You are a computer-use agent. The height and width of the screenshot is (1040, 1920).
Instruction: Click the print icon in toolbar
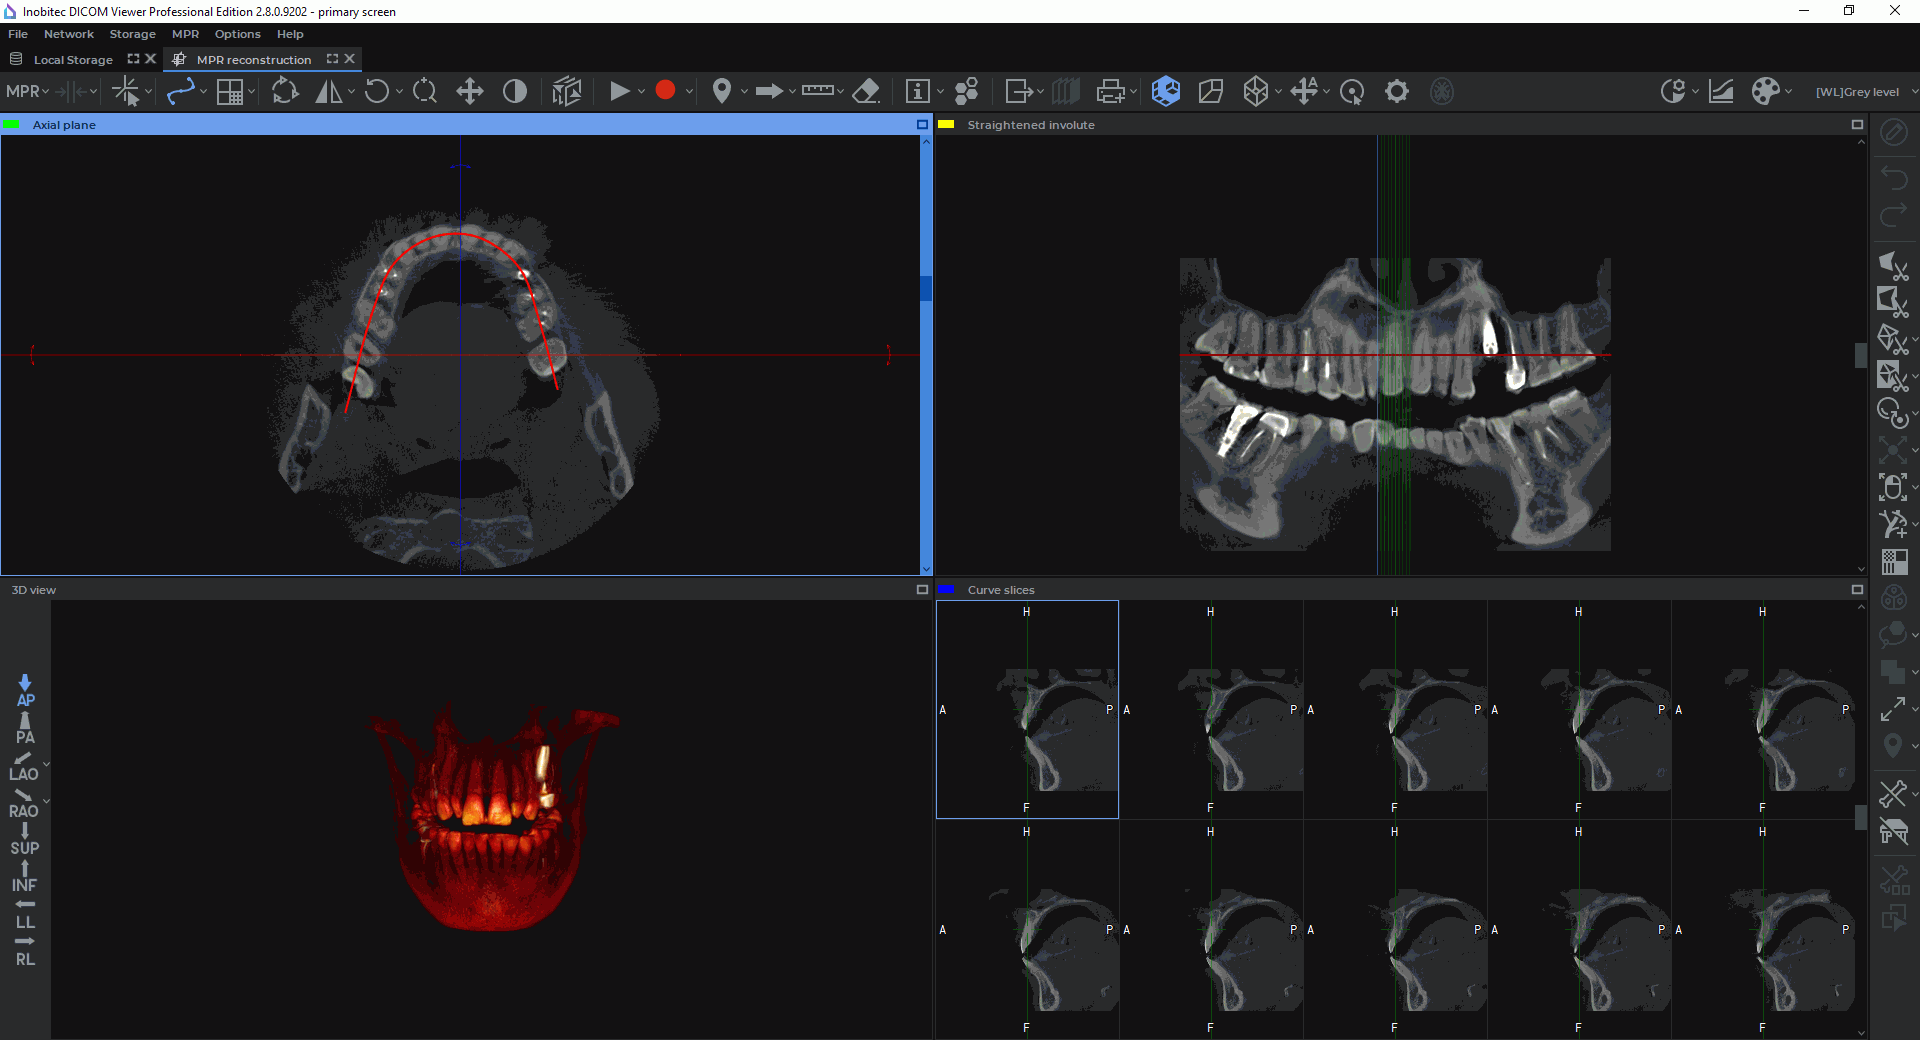[x=1110, y=92]
